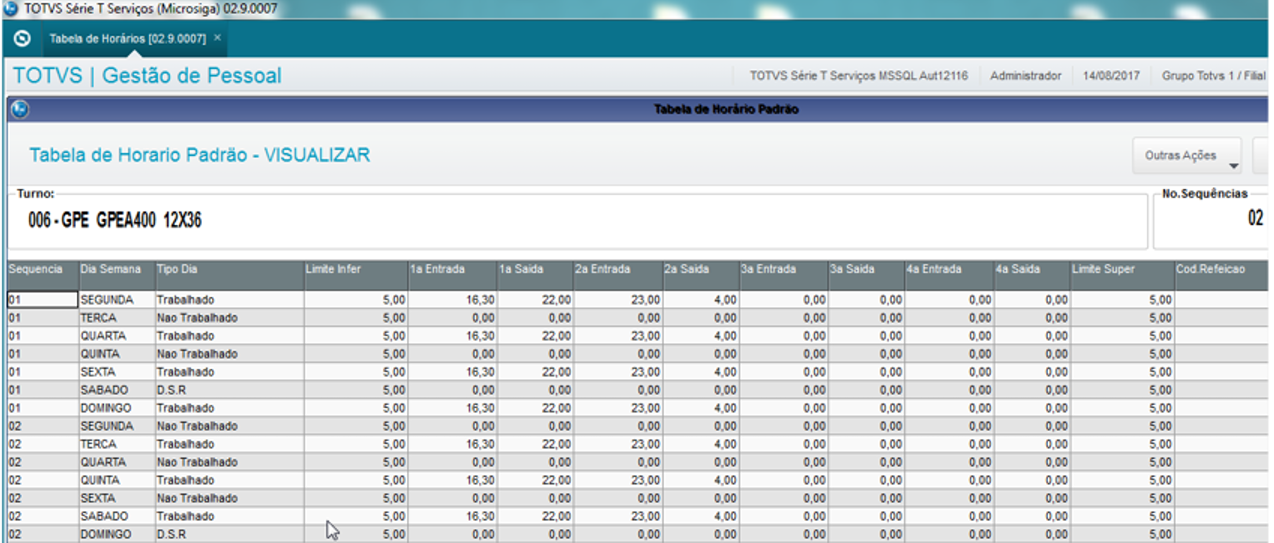Expand the Outras Ações dropdown arrow
1274x543 pixels.
(1233, 167)
